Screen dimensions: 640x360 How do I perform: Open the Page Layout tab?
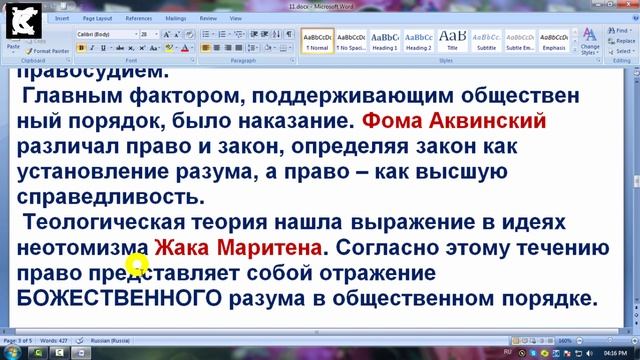(x=97, y=18)
